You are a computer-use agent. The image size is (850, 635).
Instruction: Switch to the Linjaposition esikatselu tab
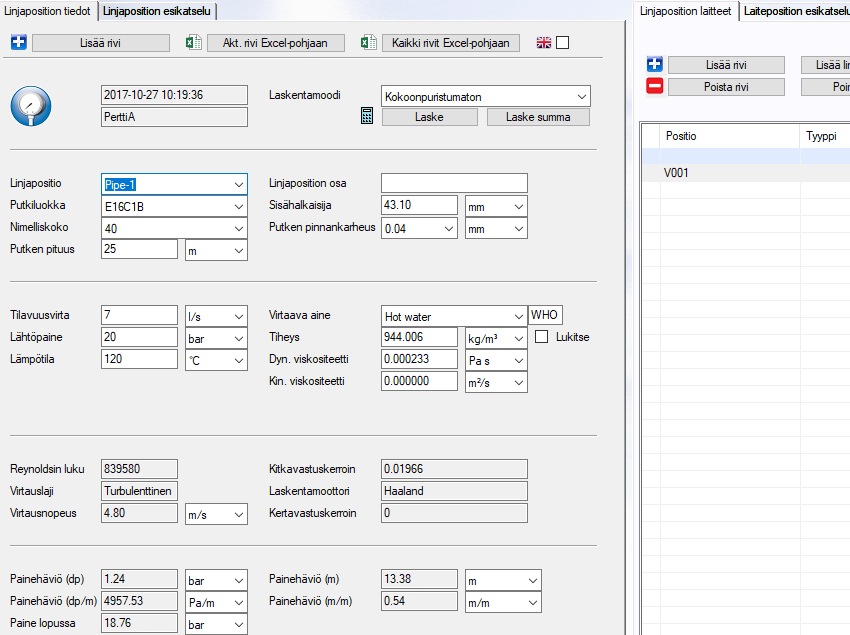point(158,11)
